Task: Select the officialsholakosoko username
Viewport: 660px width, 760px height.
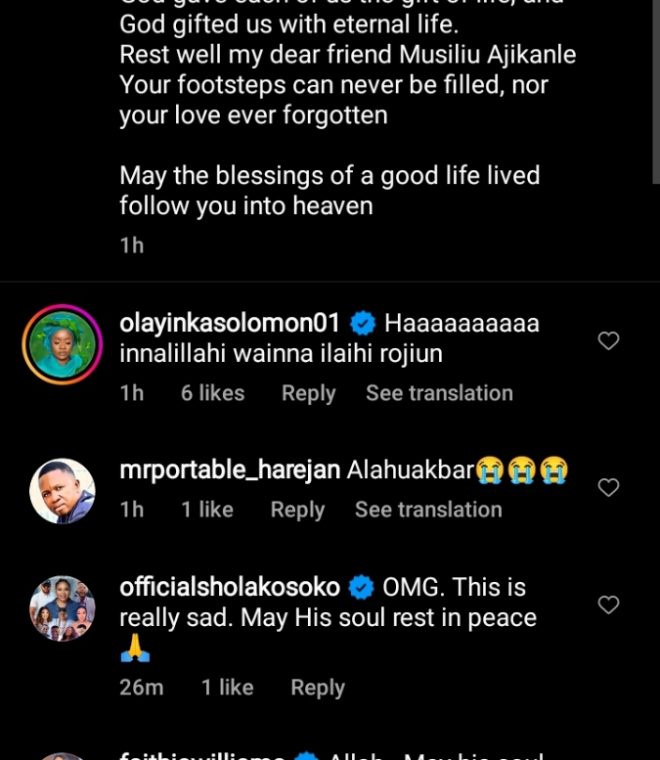Action: [x=230, y=587]
